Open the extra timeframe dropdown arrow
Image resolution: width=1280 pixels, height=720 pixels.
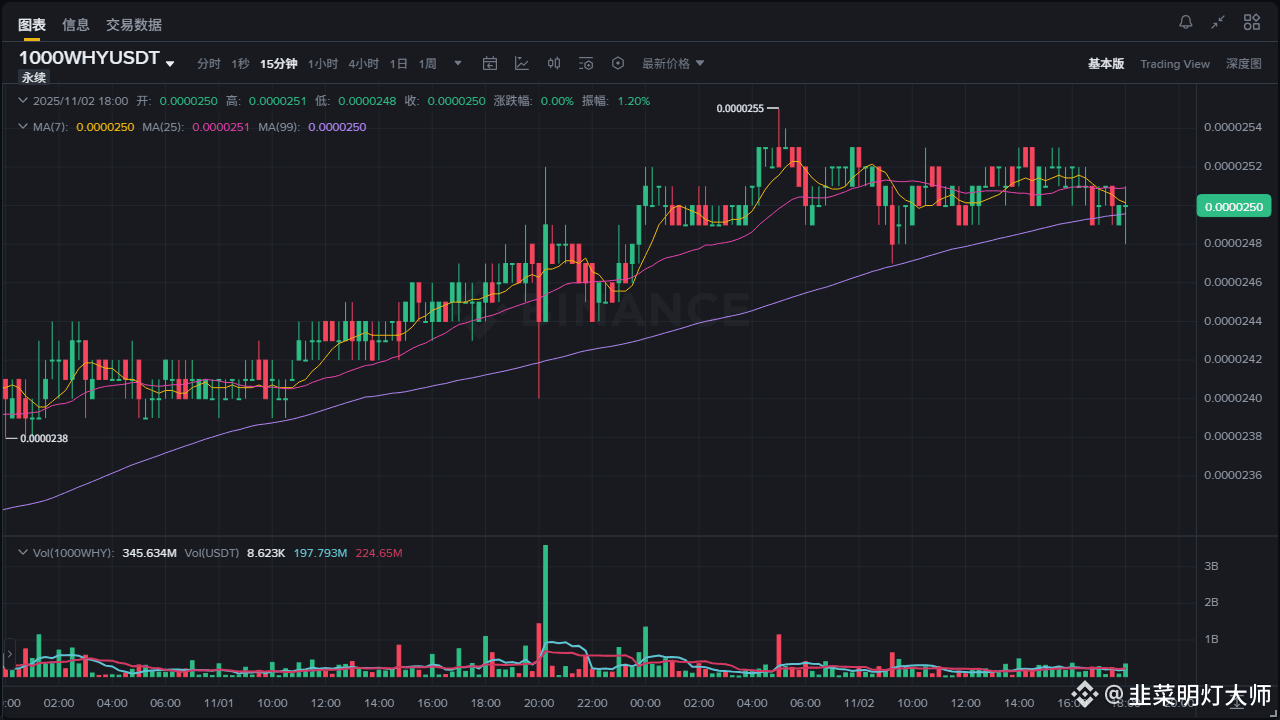[x=457, y=63]
